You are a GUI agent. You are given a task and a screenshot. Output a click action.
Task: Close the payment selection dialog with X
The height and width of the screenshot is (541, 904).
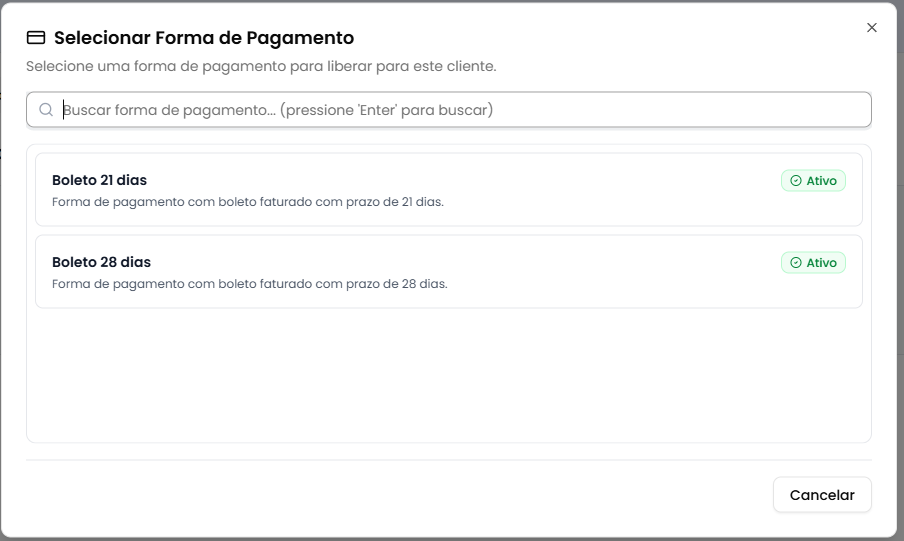click(872, 28)
